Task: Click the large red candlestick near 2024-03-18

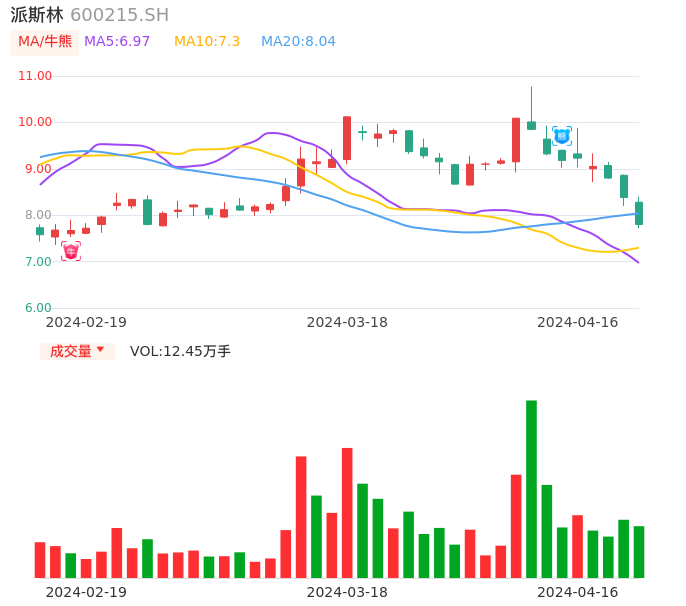Action: click(x=347, y=138)
